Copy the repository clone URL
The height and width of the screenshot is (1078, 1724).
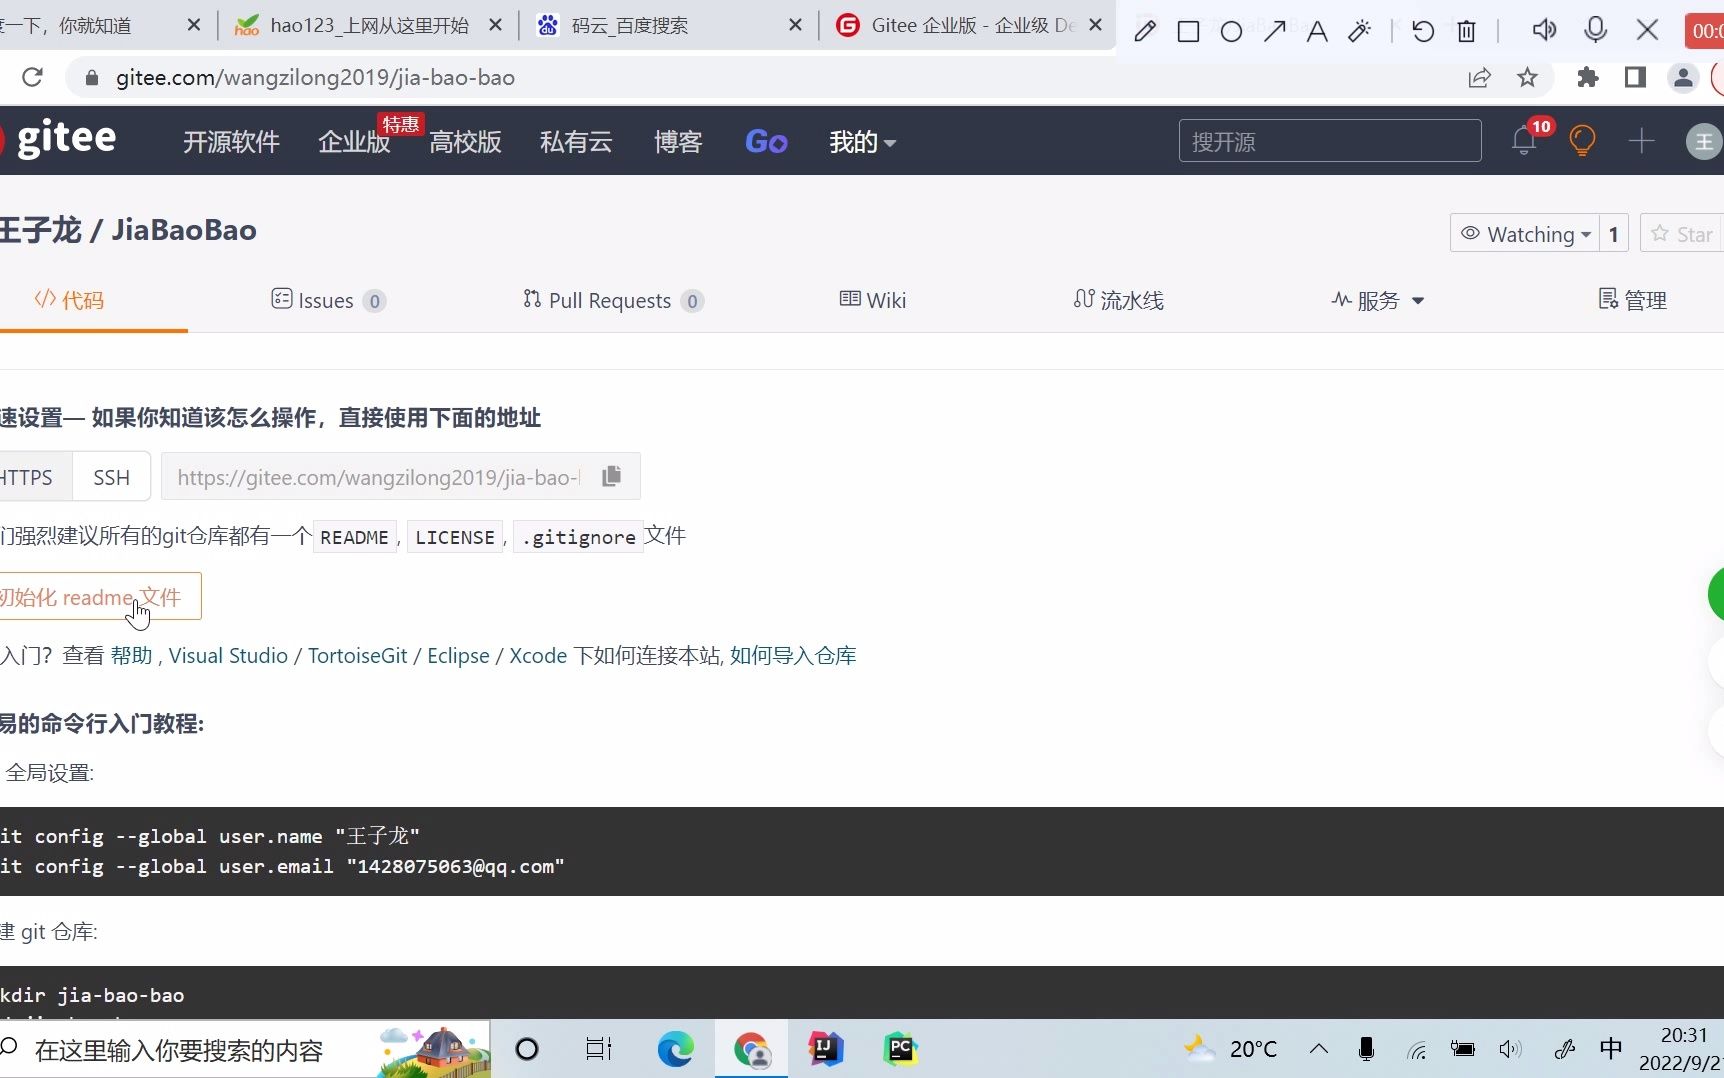pos(611,476)
